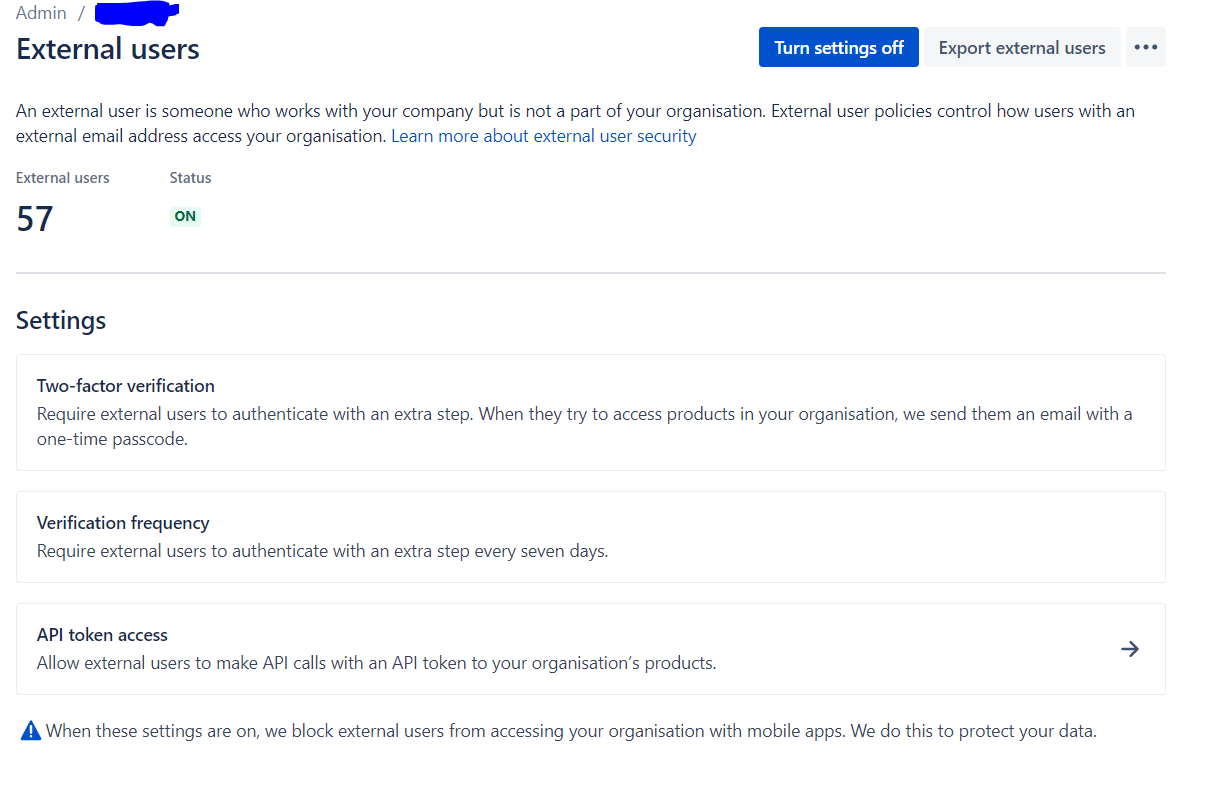Click the blue warning triangle icon
The width and height of the screenshot is (1205, 786).
pos(31,731)
